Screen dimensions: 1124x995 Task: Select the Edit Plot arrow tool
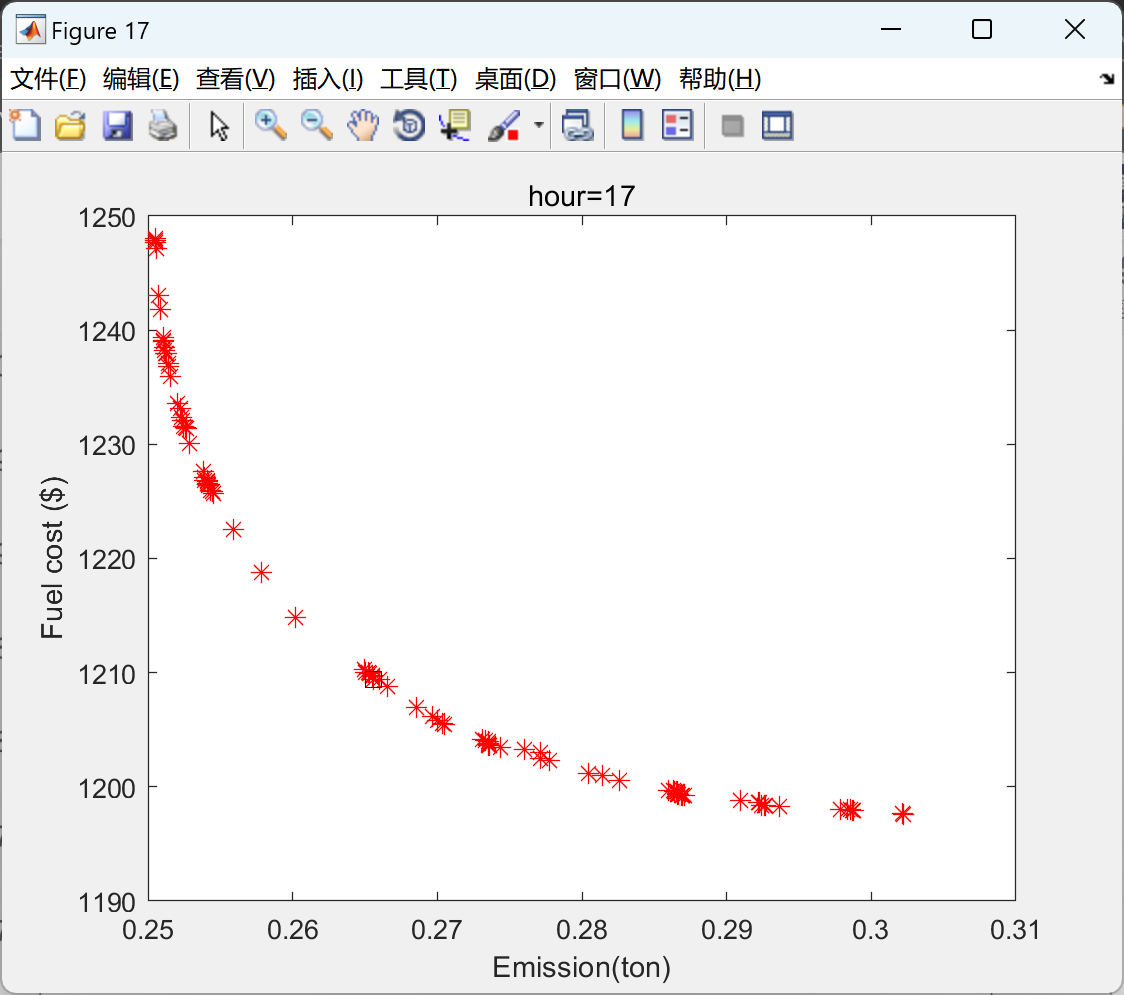click(x=219, y=126)
